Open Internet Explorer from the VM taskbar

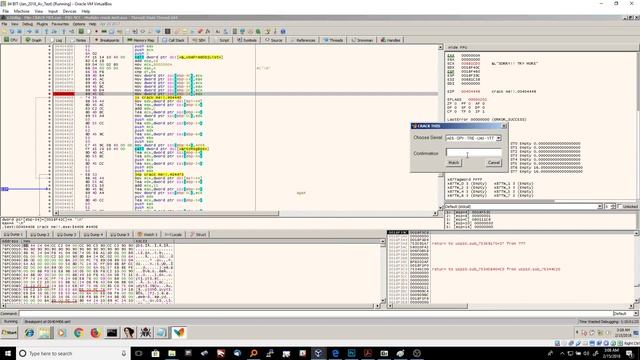[x=29, y=333]
